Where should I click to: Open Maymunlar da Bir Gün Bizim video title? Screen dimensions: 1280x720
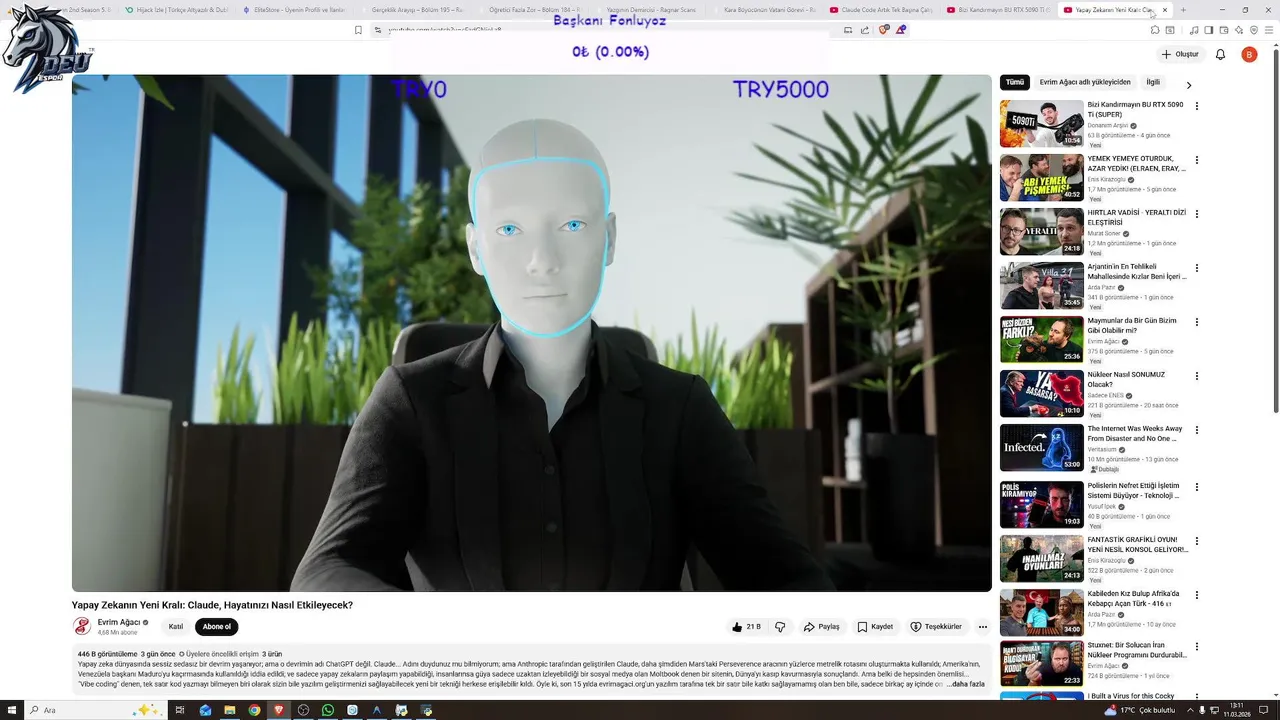click(1132, 325)
